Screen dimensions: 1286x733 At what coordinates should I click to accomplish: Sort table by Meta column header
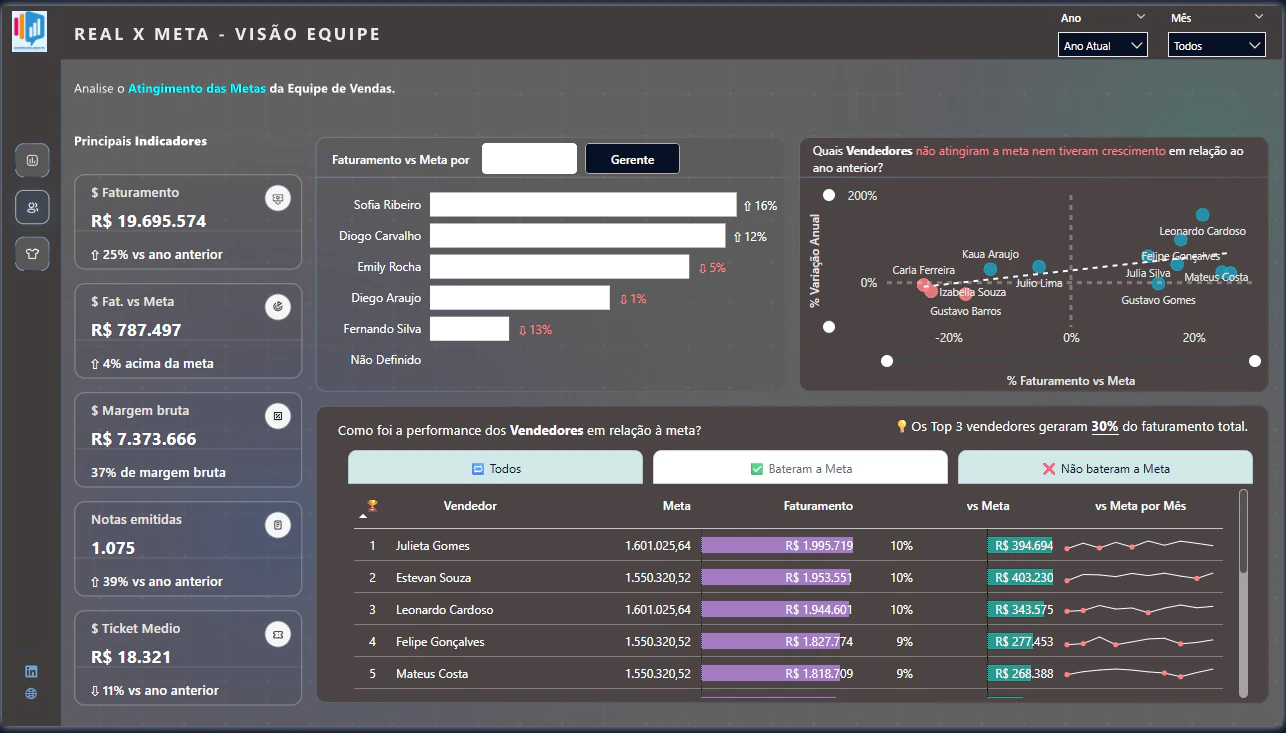[676, 506]
